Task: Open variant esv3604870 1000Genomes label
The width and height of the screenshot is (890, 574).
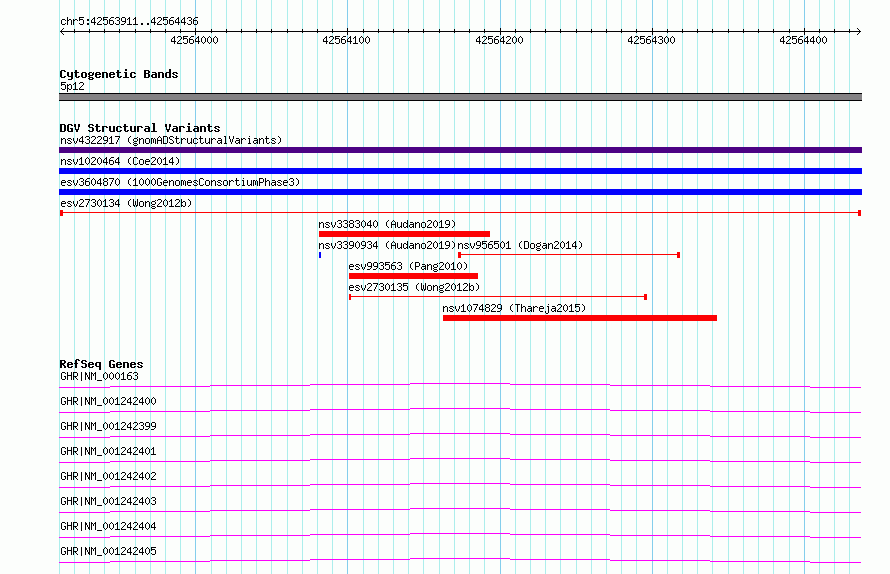Action: point(180,182)
